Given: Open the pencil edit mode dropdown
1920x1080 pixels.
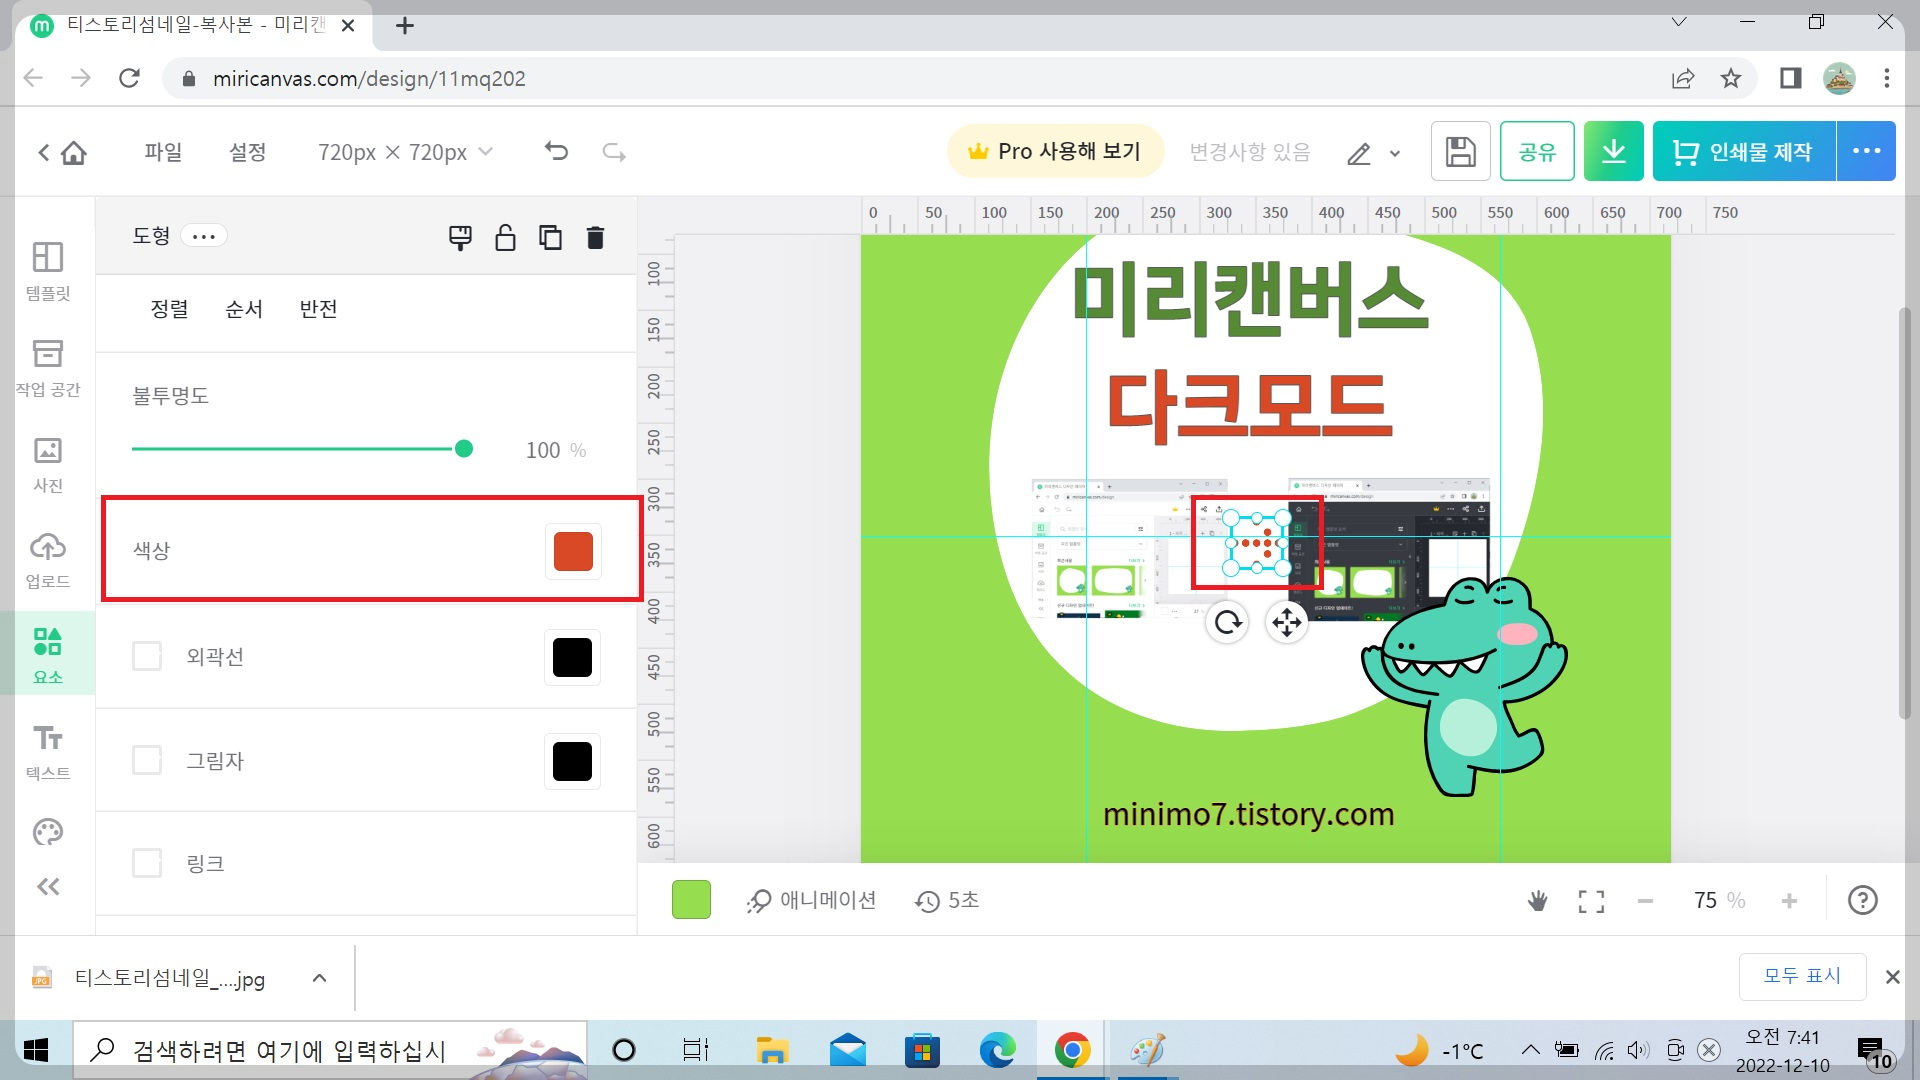Looking at the screenshot, I should coord(1374,153).
